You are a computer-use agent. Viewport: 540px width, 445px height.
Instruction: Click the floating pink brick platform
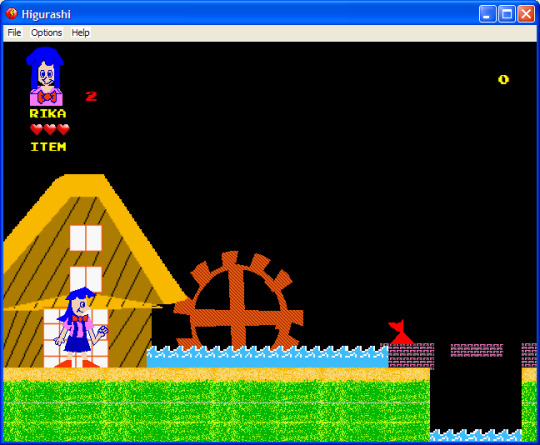[477, 350]
